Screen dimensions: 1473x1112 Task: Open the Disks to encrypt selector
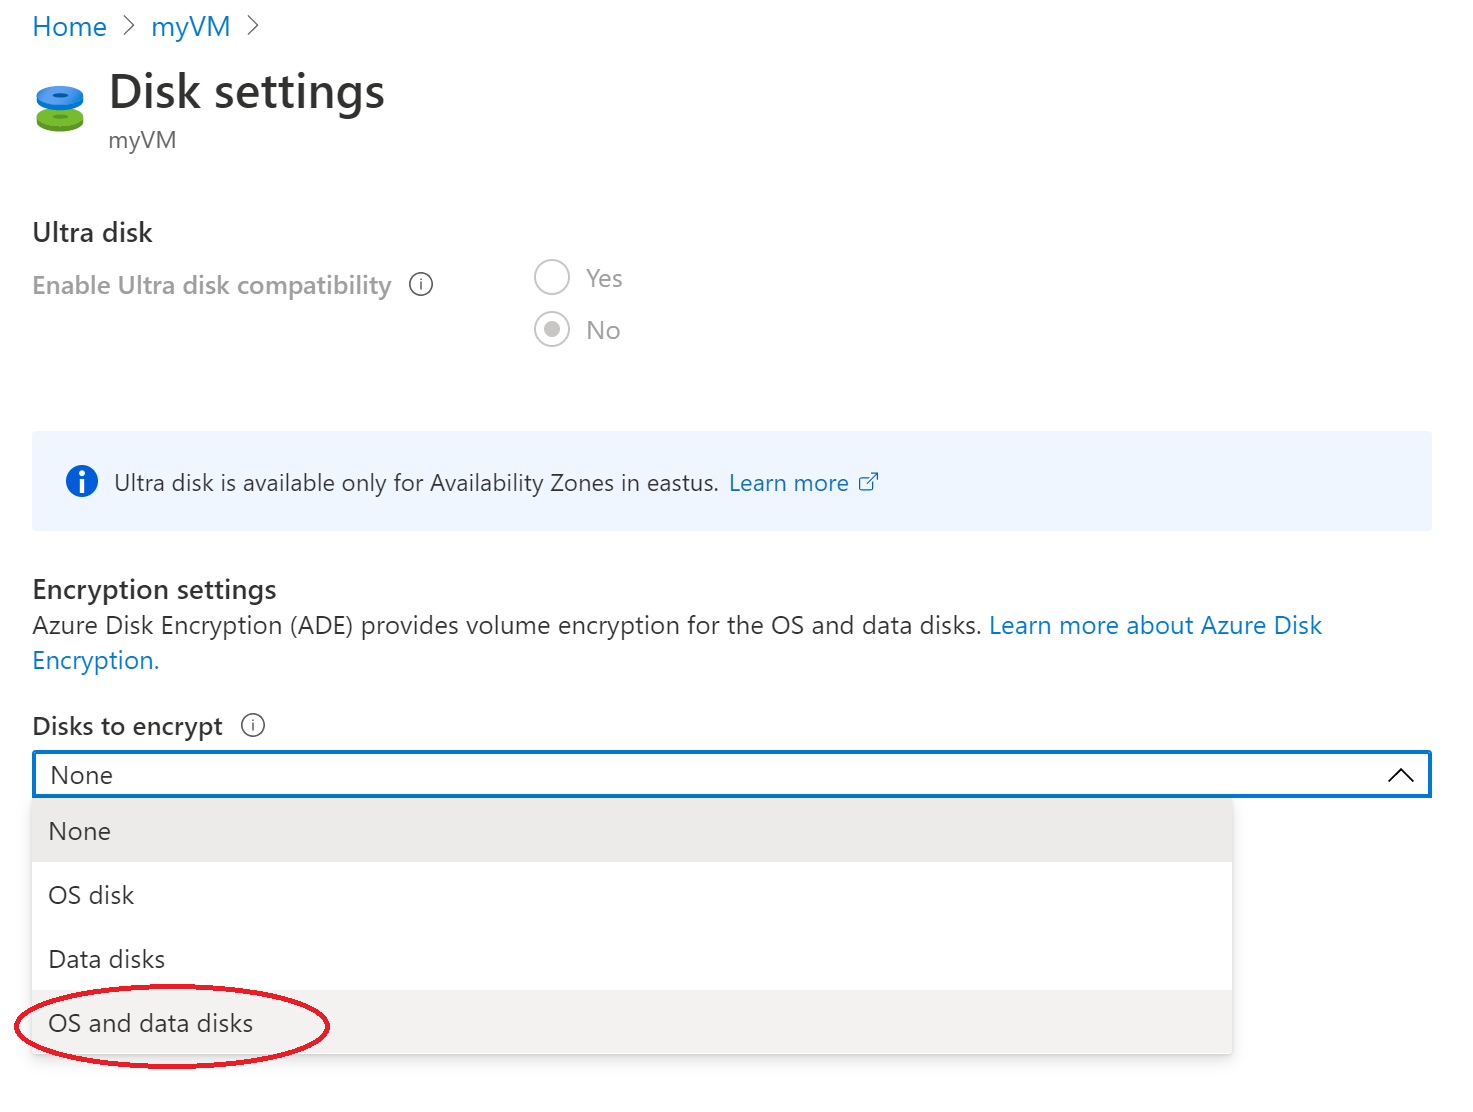tap(700, 774)
